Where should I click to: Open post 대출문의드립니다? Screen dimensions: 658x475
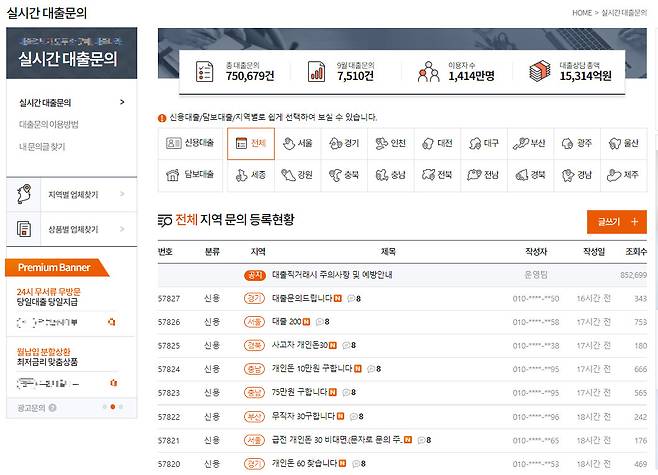click(x=302, y=298)
